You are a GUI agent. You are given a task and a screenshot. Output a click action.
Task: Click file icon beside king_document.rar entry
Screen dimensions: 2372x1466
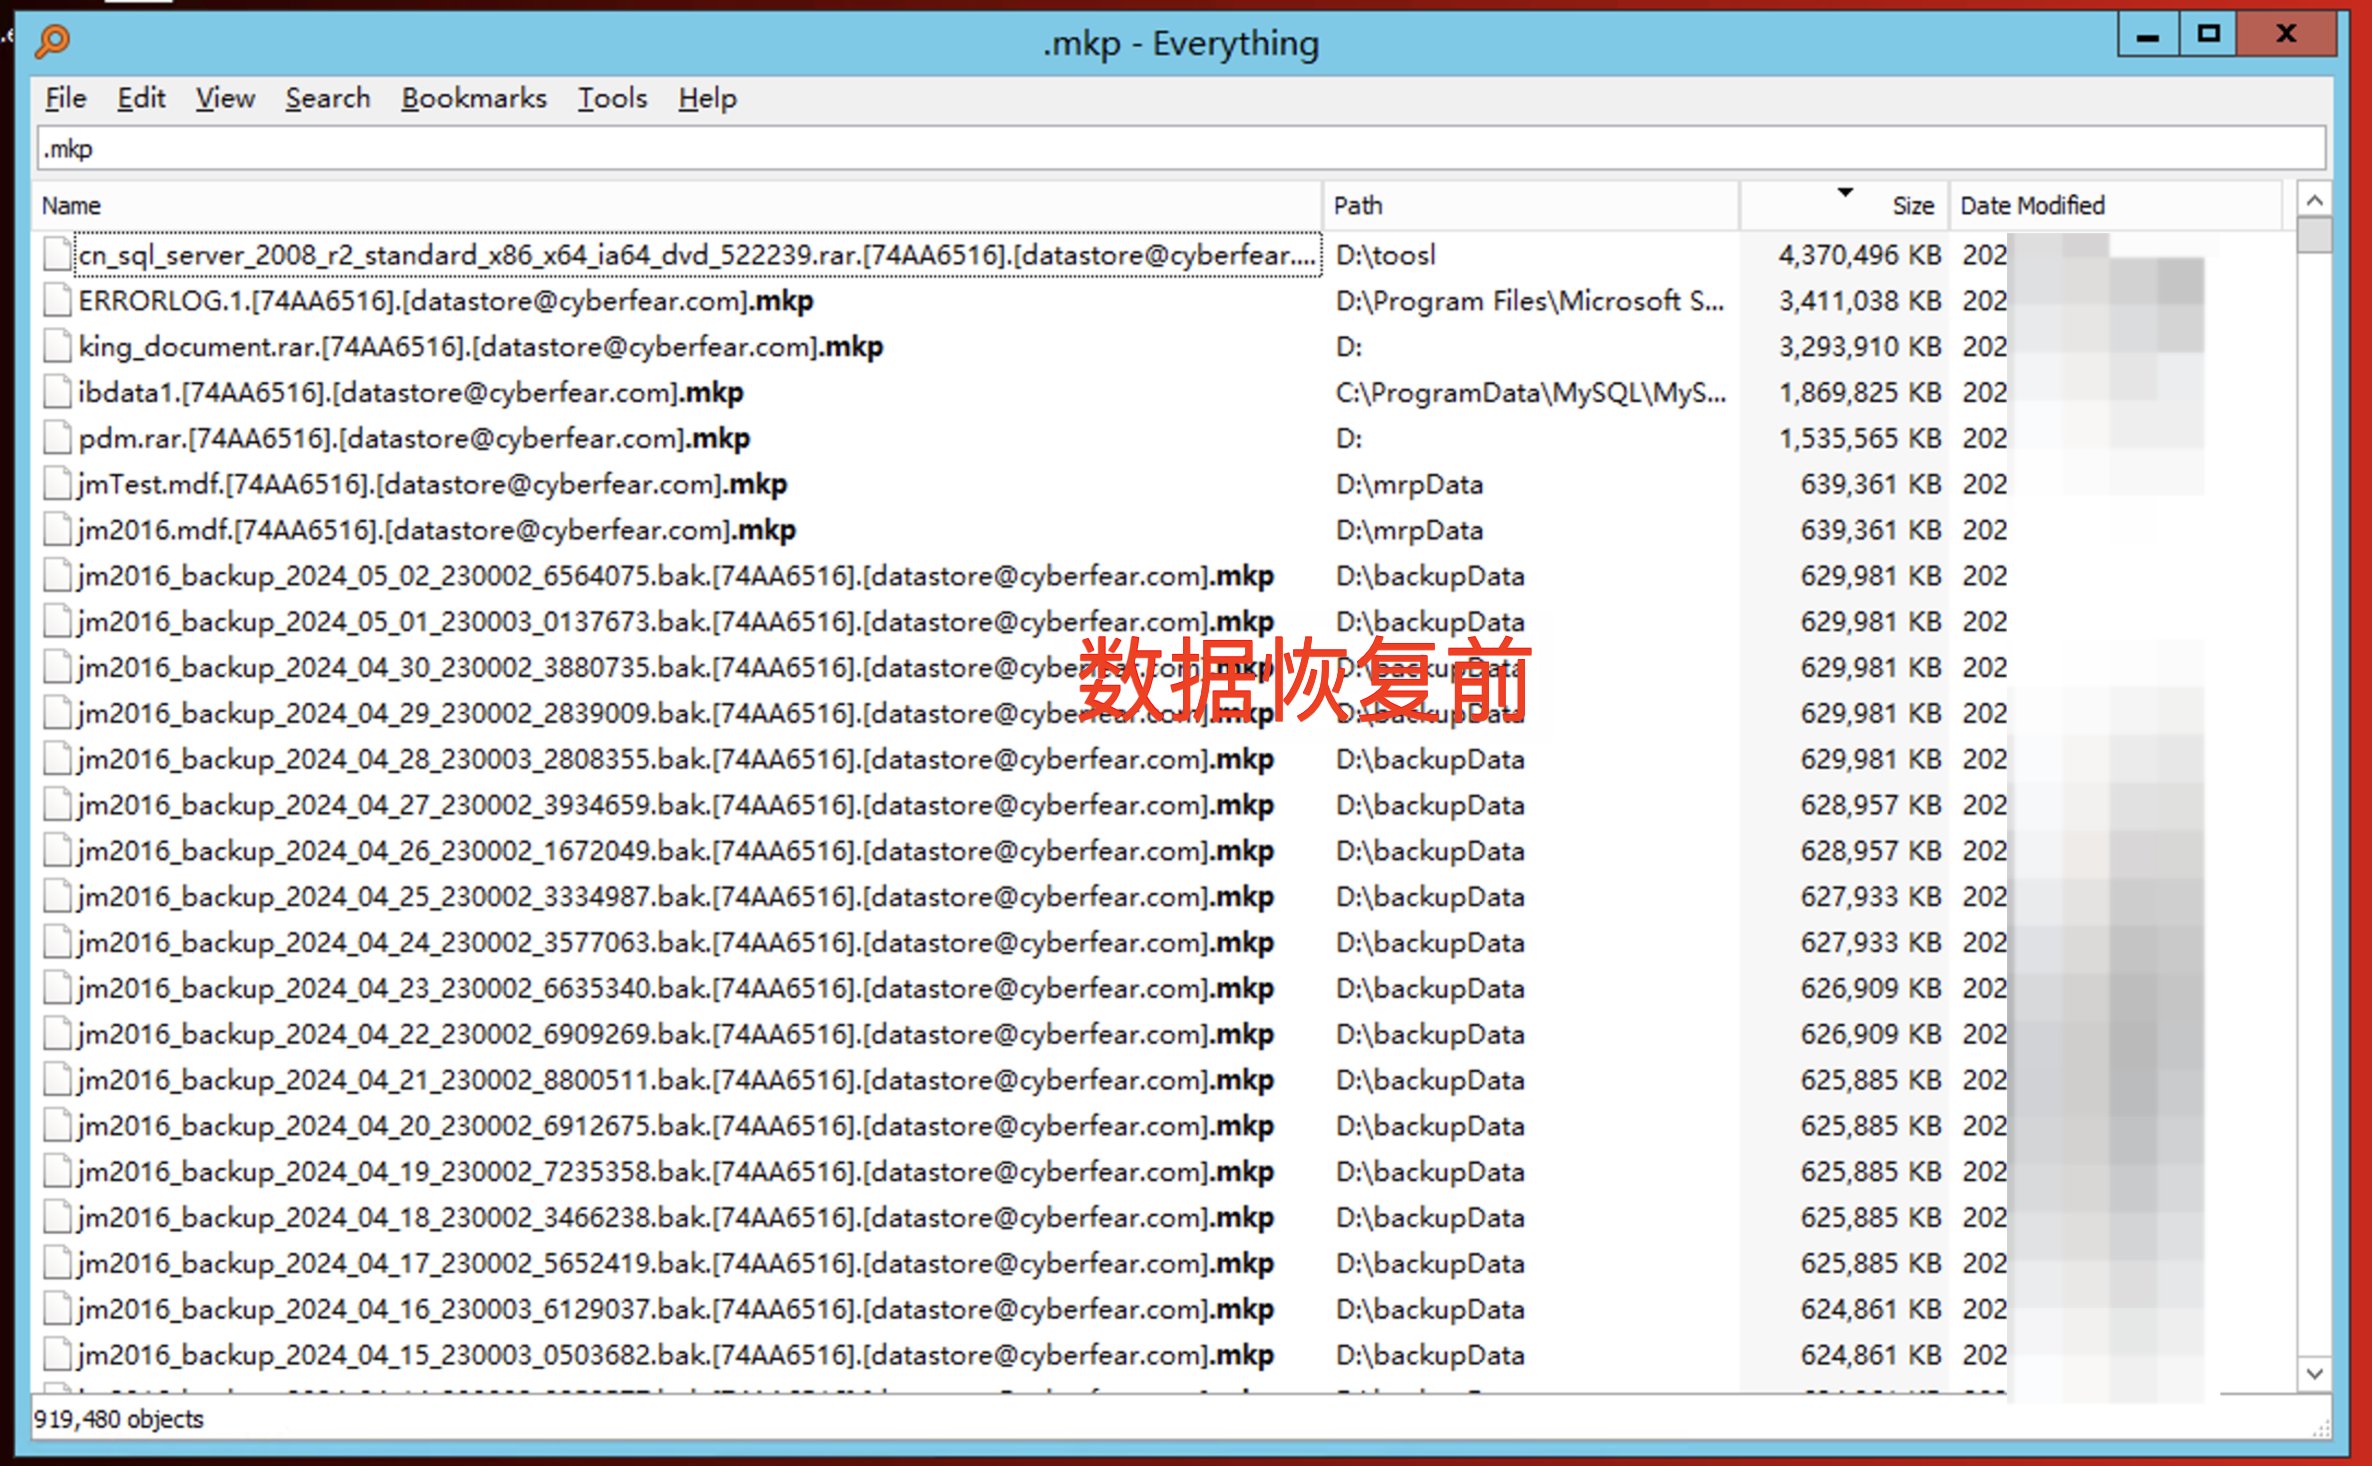coord(58,347)
